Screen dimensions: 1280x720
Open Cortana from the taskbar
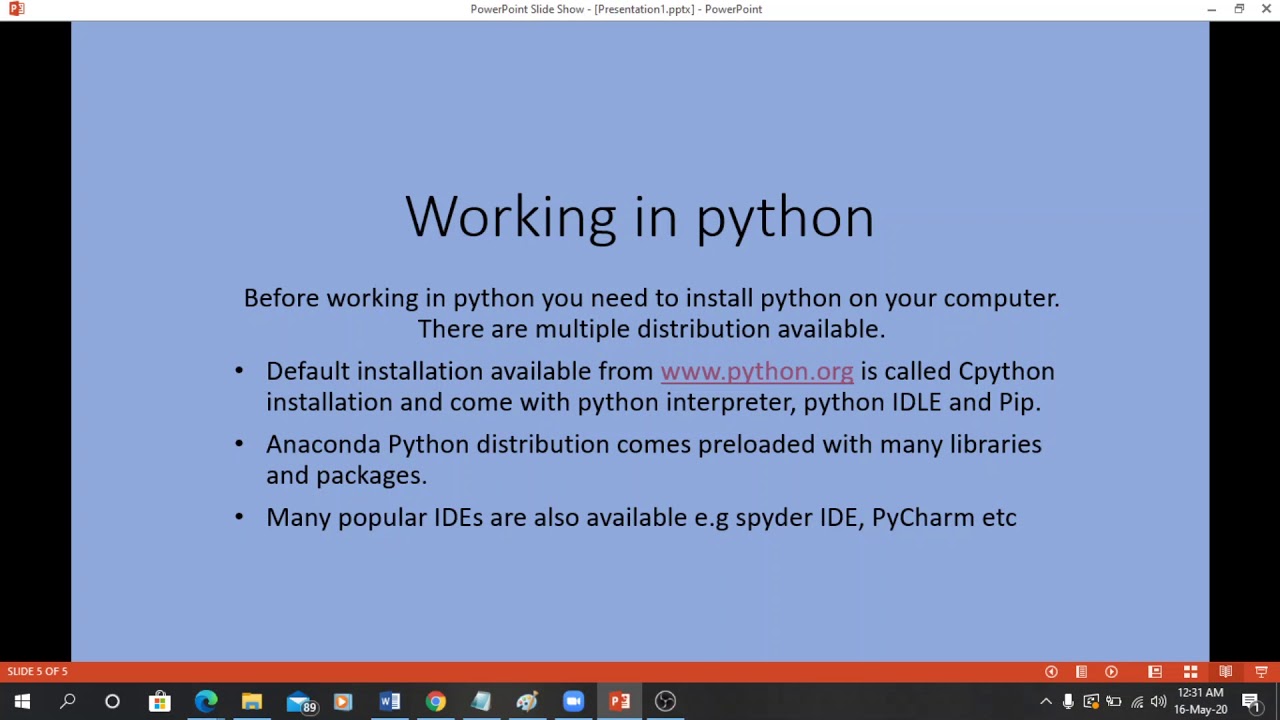pos(112,701)
